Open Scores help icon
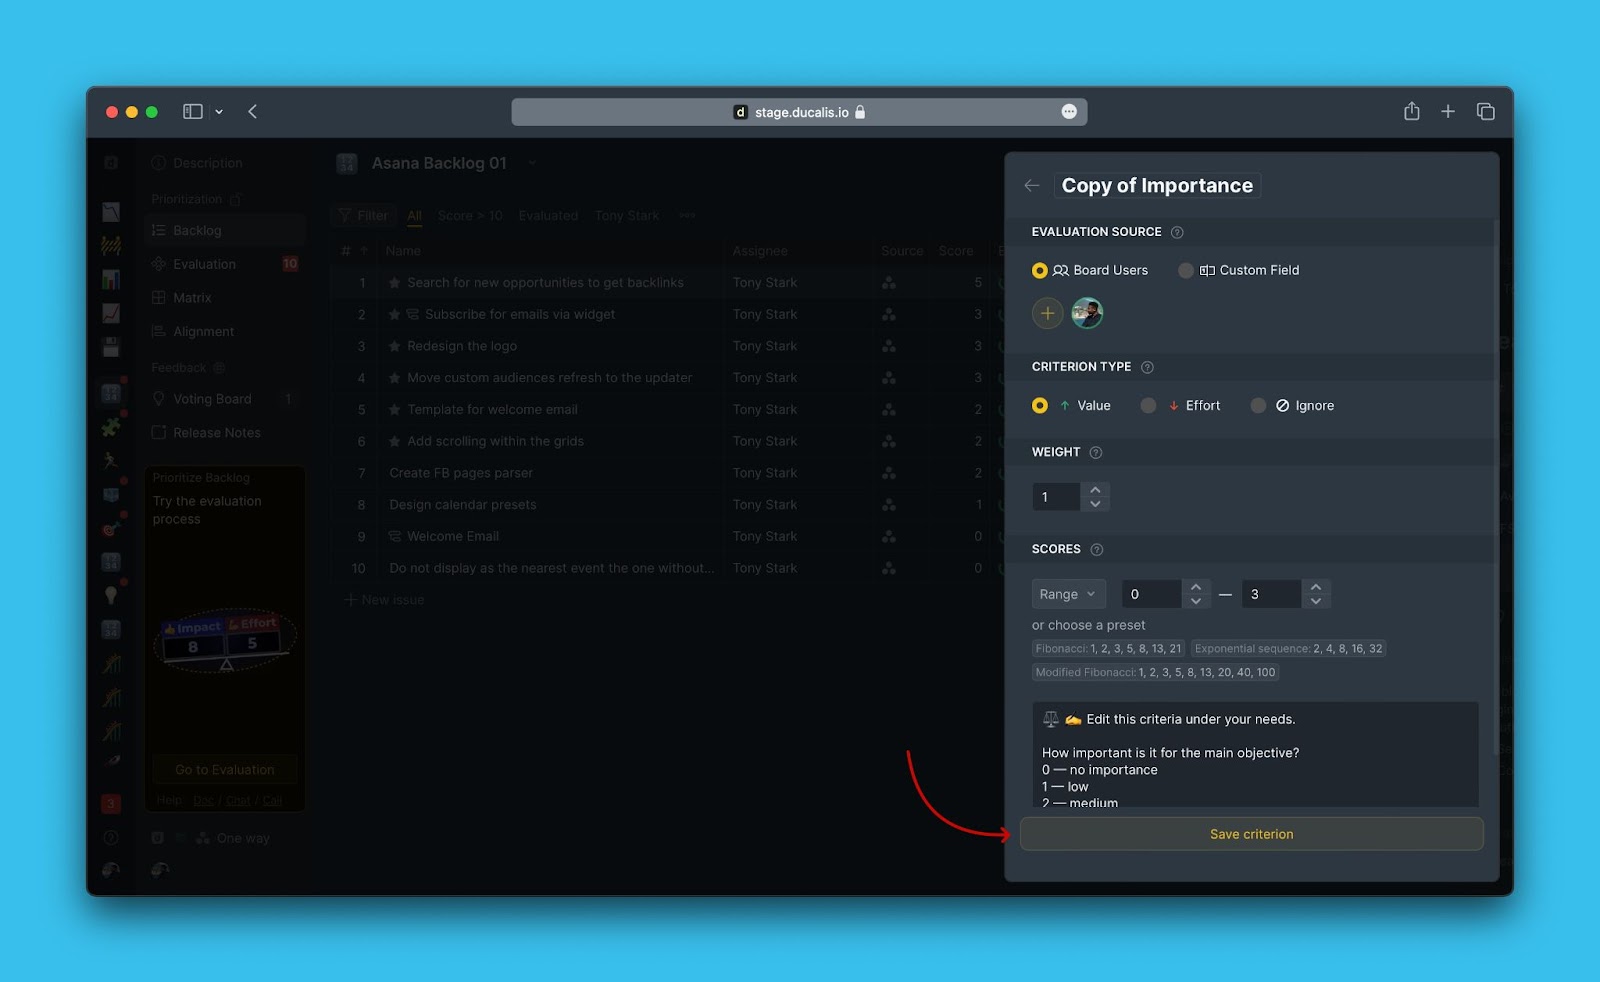This screenshot has width=1600, height=982. tap(1097, 550)
